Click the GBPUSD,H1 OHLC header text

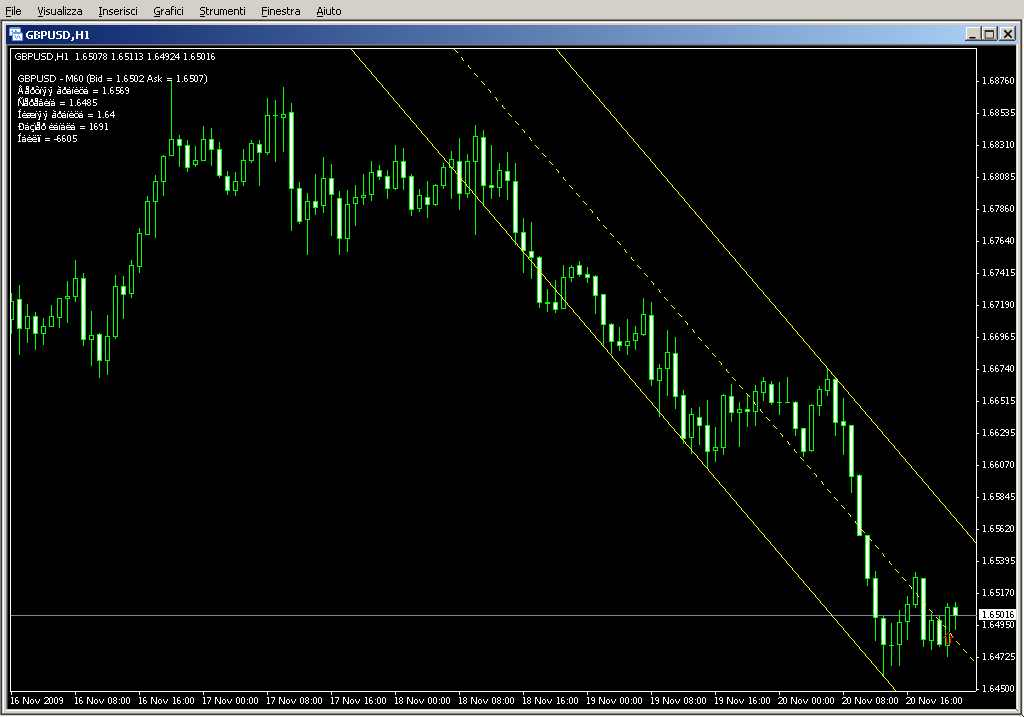(x=114, y=57)
